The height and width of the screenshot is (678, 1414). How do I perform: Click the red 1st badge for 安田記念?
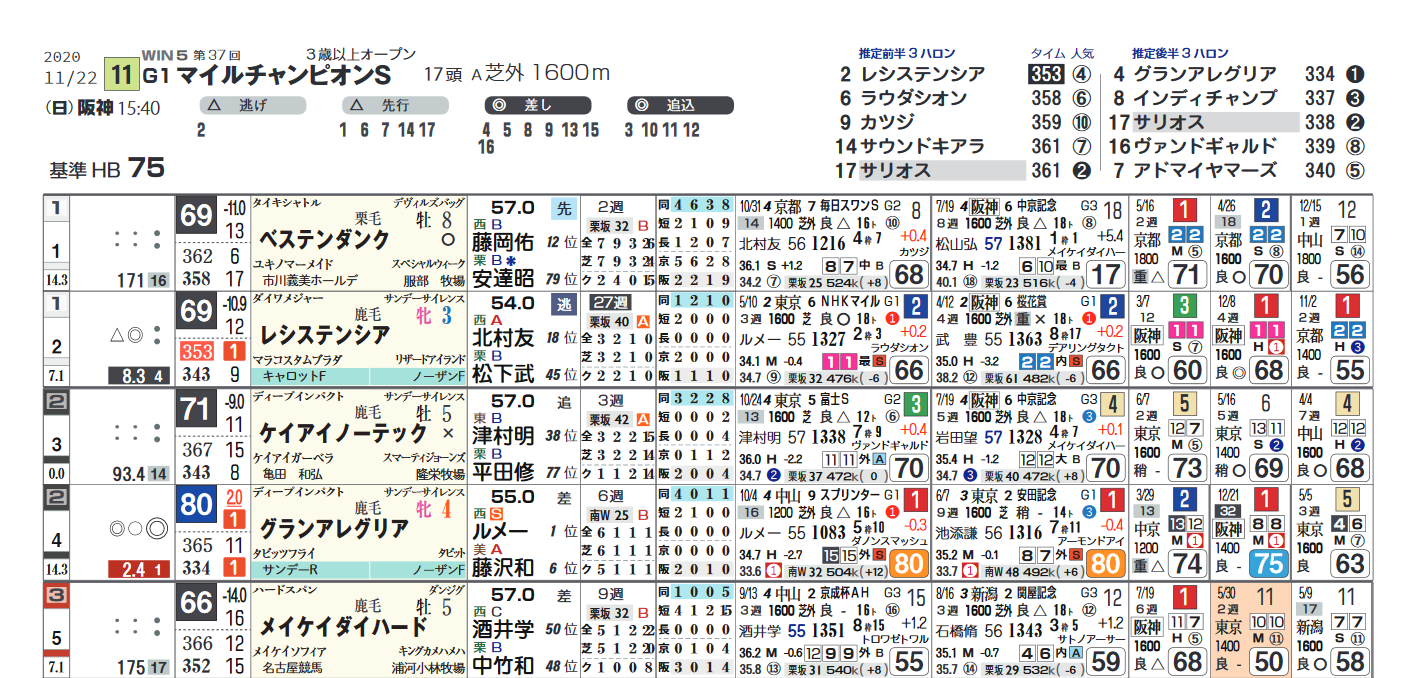pyautogui.click(x=1114, y=501)
